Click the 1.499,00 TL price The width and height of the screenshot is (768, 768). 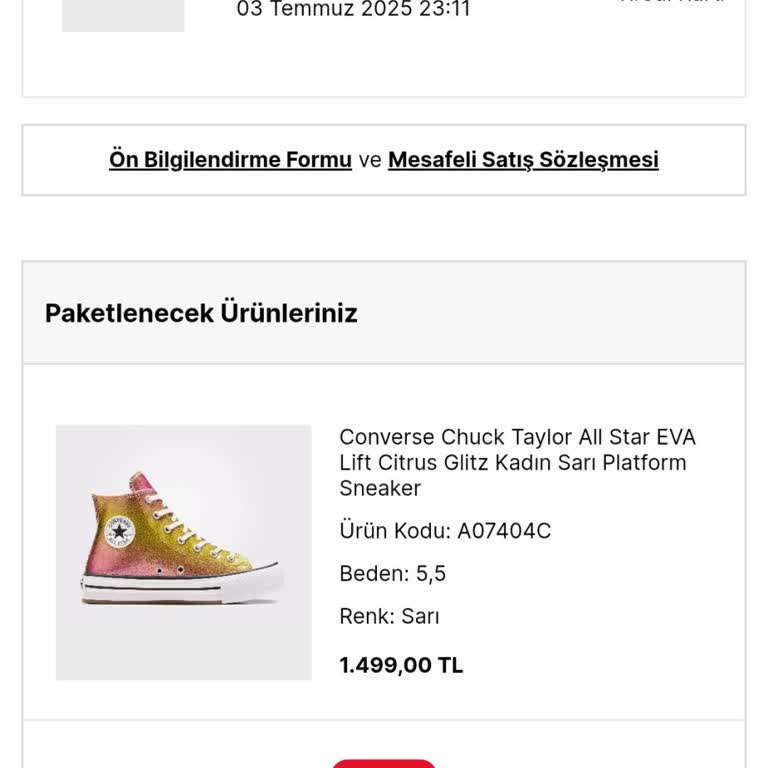[401, 665]
